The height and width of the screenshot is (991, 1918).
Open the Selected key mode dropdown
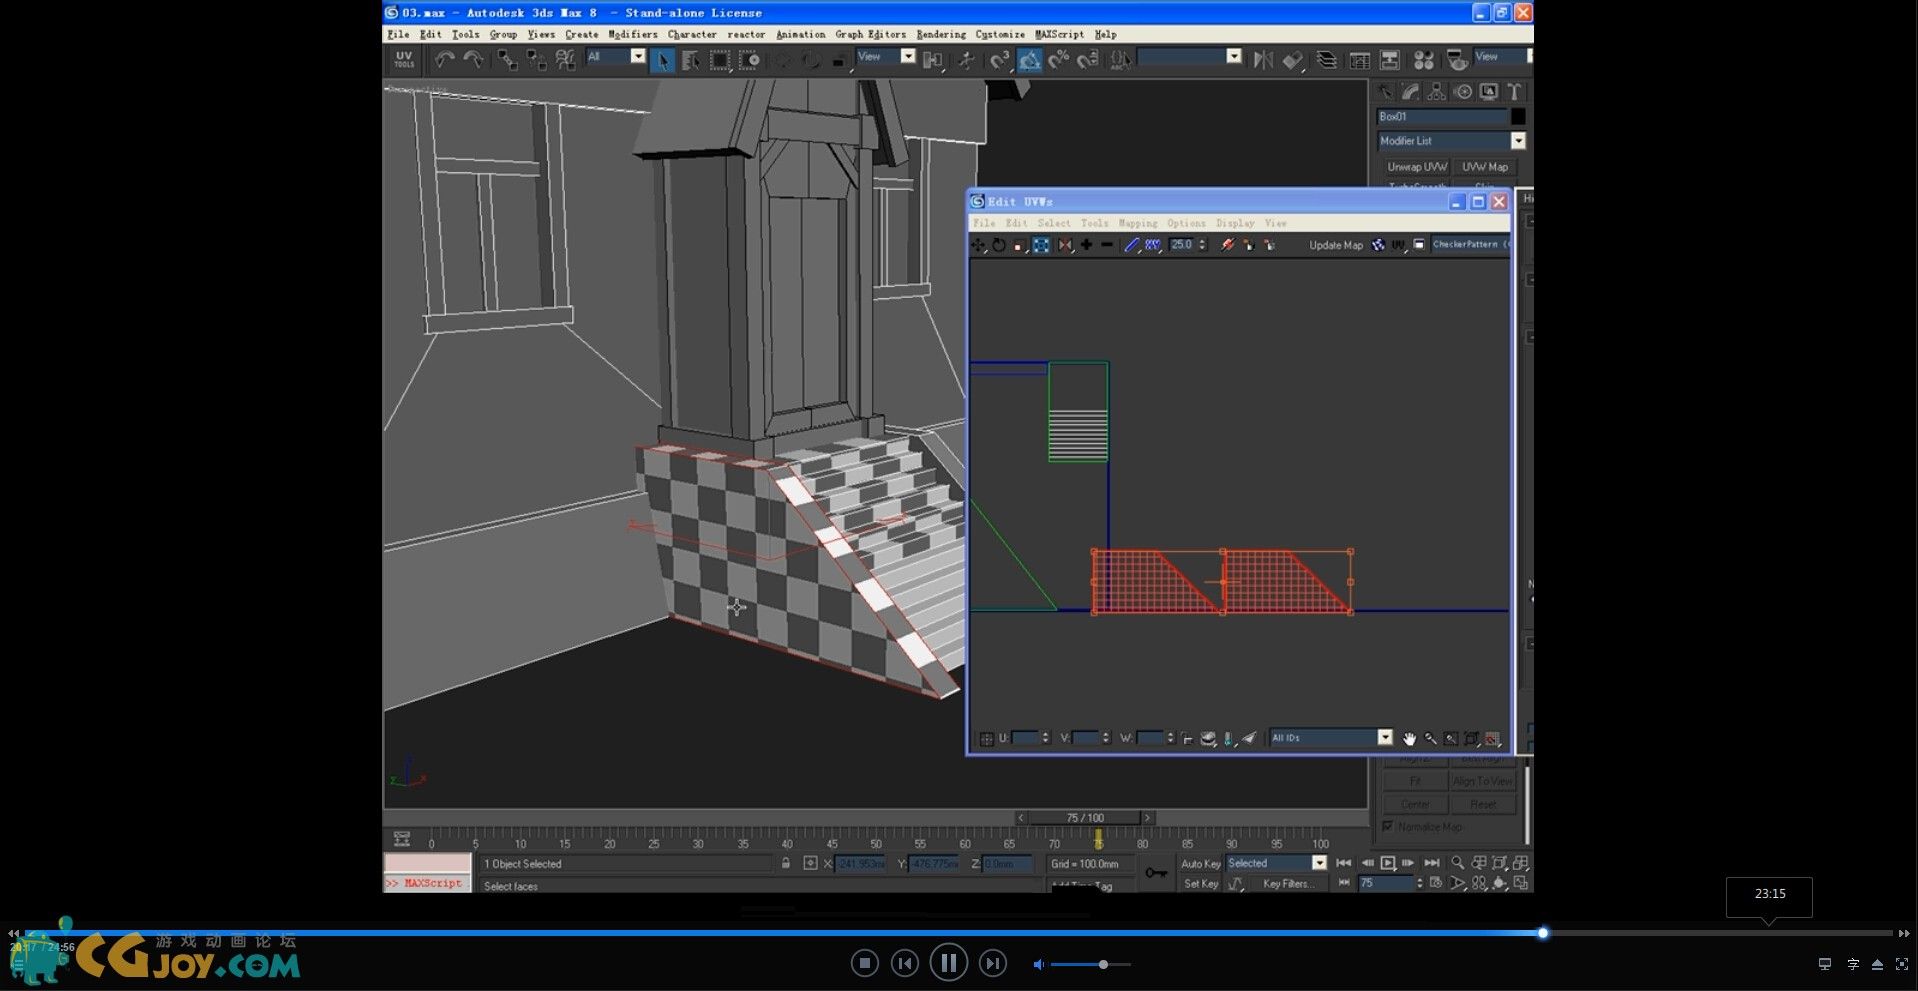pyautogui.click(x=1277, y=863)
